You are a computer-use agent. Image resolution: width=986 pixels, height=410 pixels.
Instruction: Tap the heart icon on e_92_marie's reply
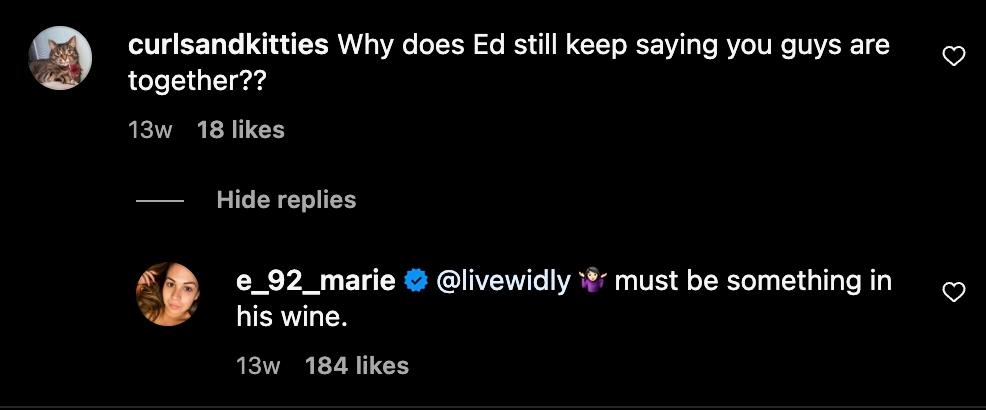954,292
